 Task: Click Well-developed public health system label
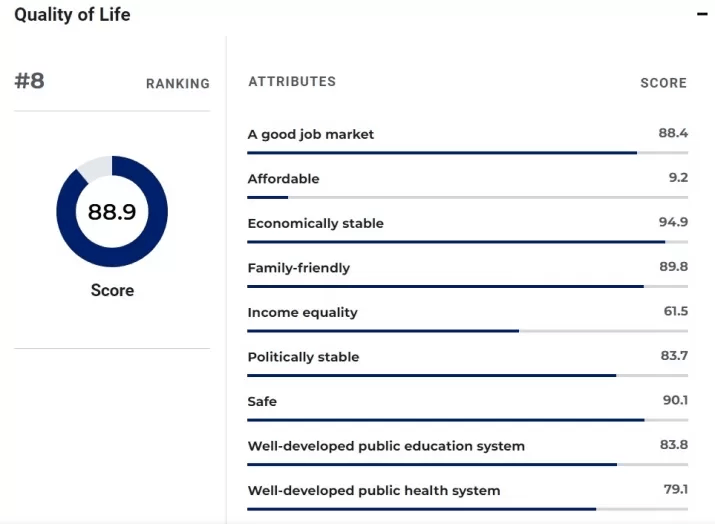tap(374, 490)
